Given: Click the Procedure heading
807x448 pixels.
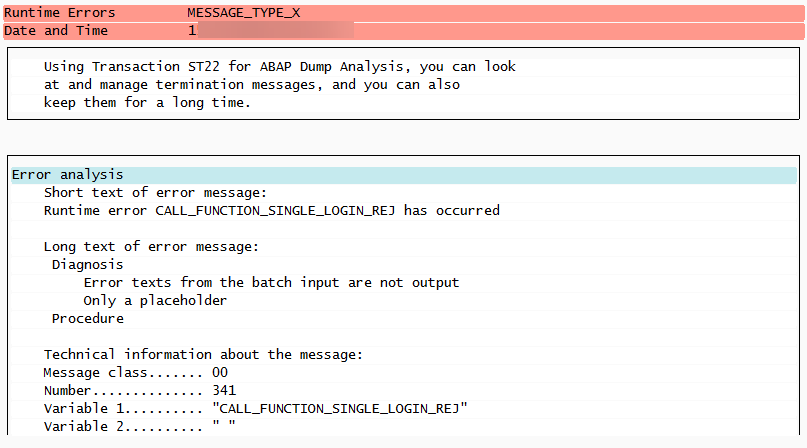Looking at the screenshot, I should click(87, 319).
